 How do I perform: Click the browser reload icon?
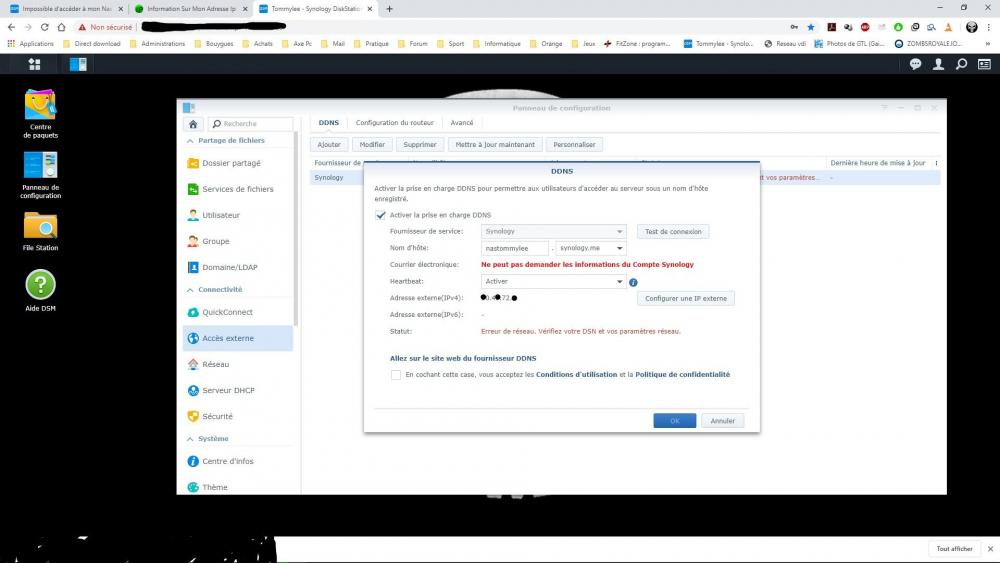(45, 27)
